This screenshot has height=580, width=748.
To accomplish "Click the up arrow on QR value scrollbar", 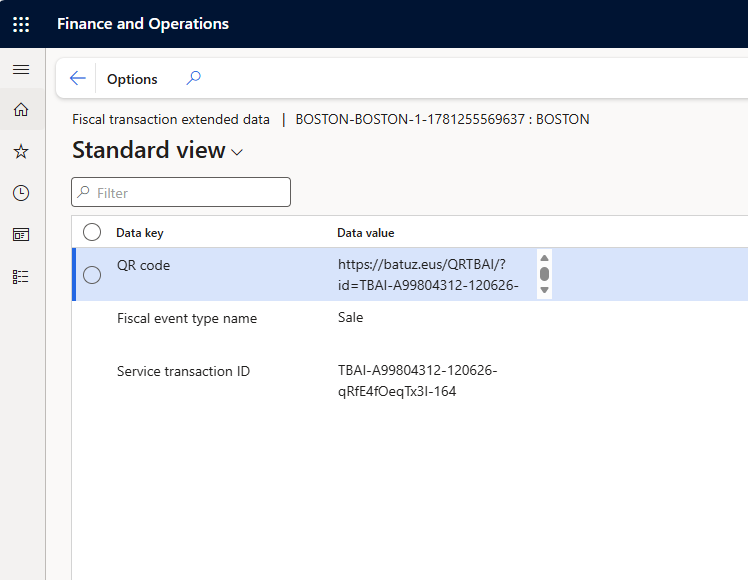I will pos(544,258).
